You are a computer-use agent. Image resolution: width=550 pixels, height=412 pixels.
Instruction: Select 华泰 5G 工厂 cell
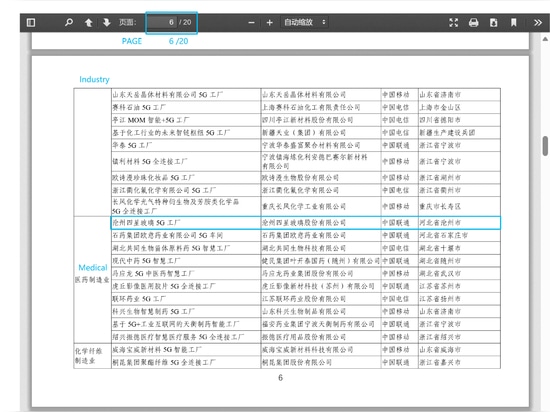click(186, 146)
